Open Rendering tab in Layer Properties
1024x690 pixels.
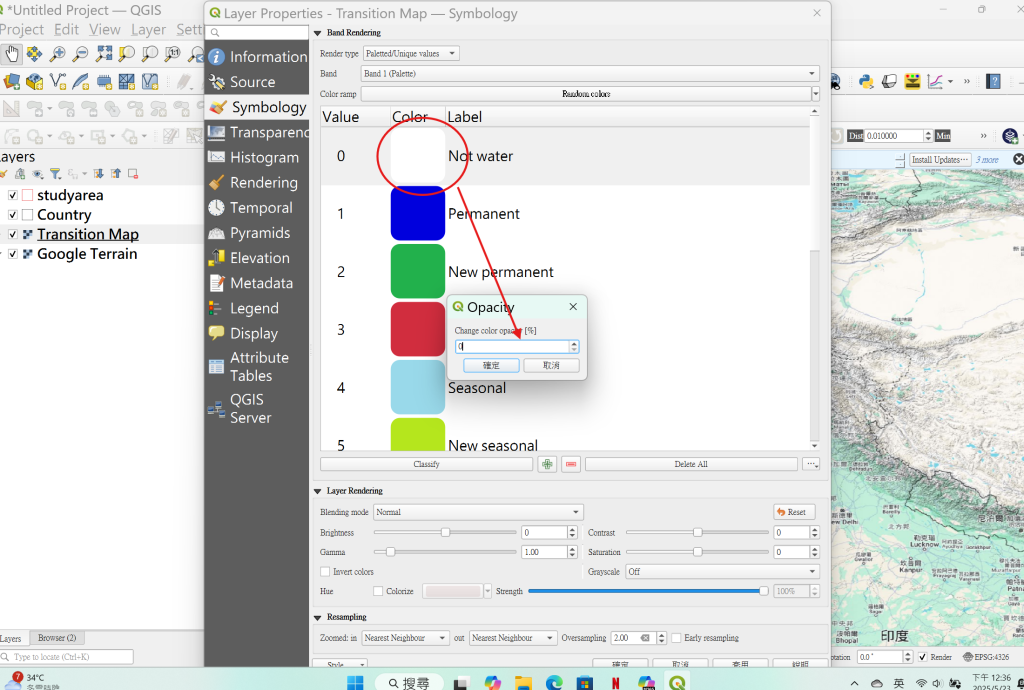point(257,183)
